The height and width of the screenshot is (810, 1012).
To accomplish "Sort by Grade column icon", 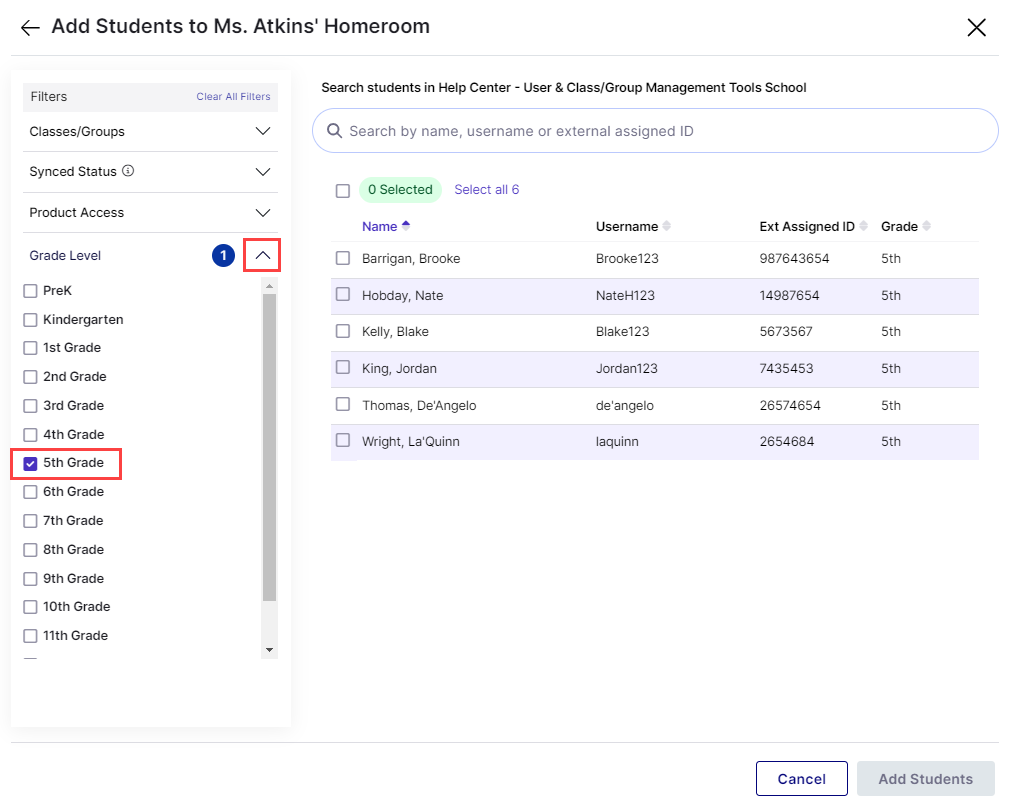I will click(x=927, y=226).
